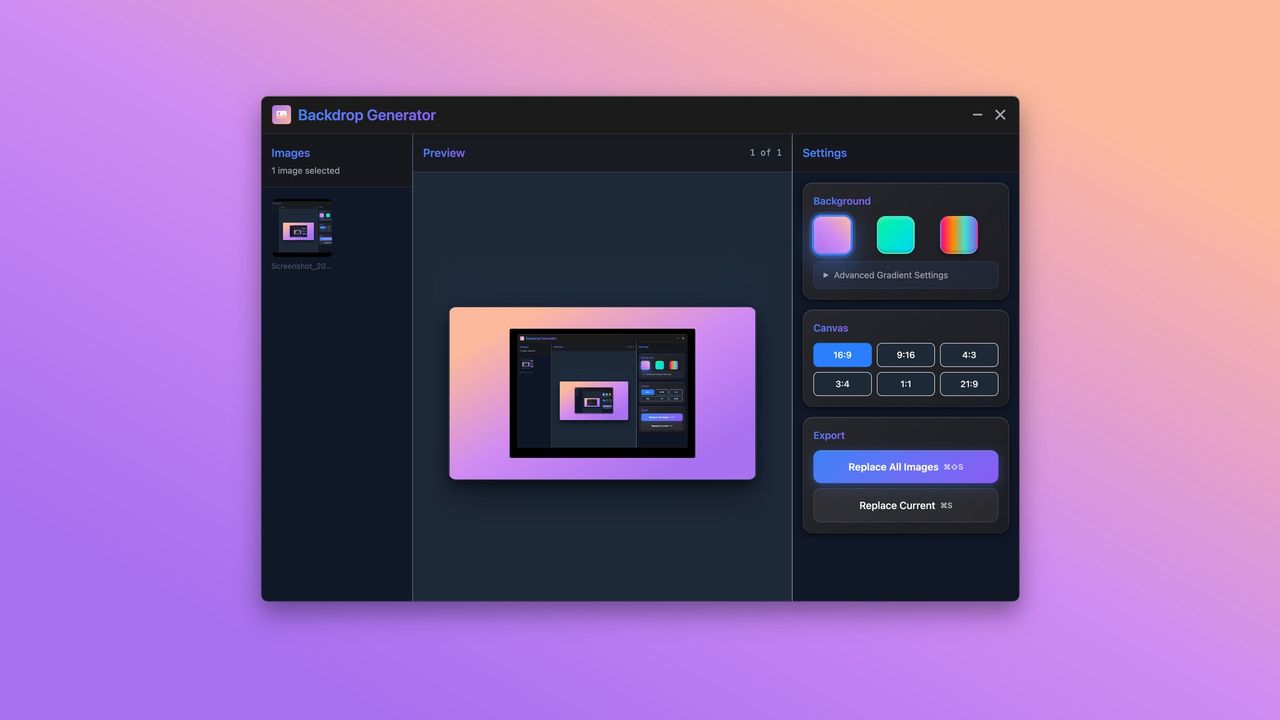
Task: Set canvas ratio to 16:9
Action: [x=842, y=355]
